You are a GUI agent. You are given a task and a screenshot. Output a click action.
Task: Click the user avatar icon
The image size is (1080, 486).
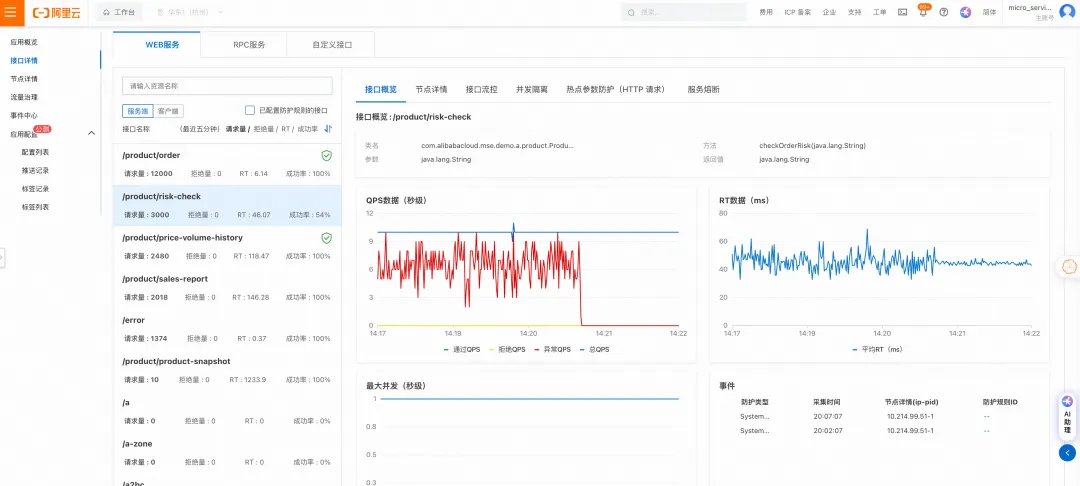pos(1068,12)
